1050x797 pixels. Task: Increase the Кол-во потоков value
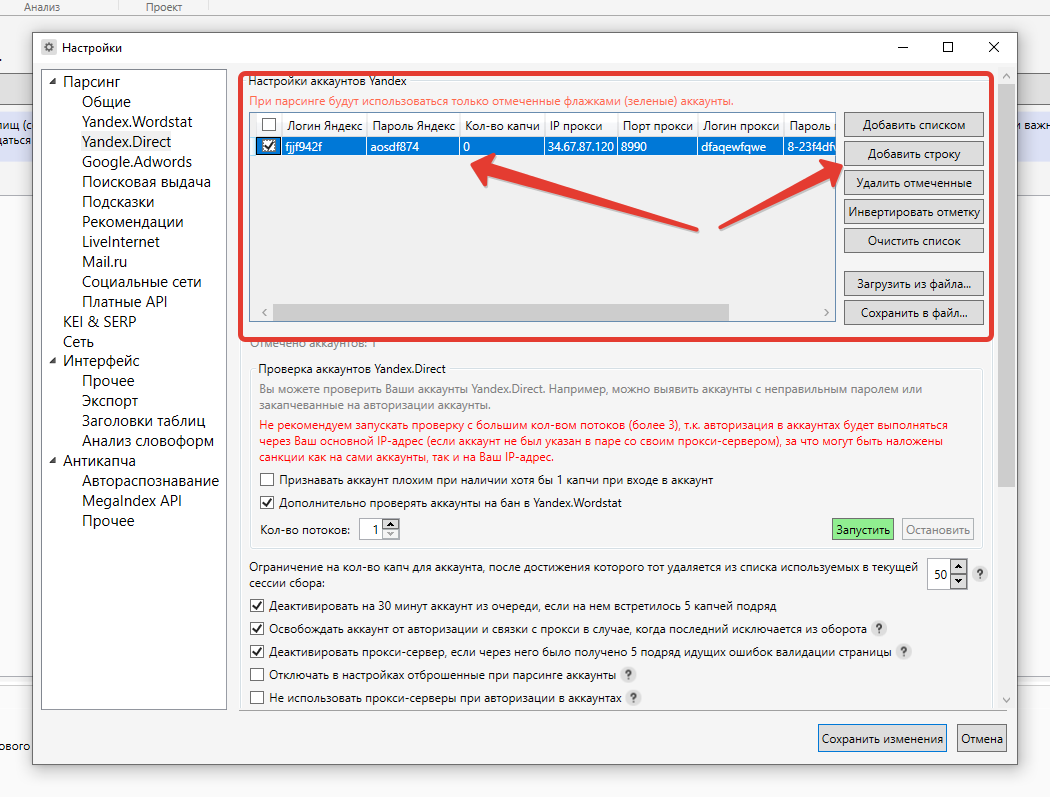tap(391, 524)
